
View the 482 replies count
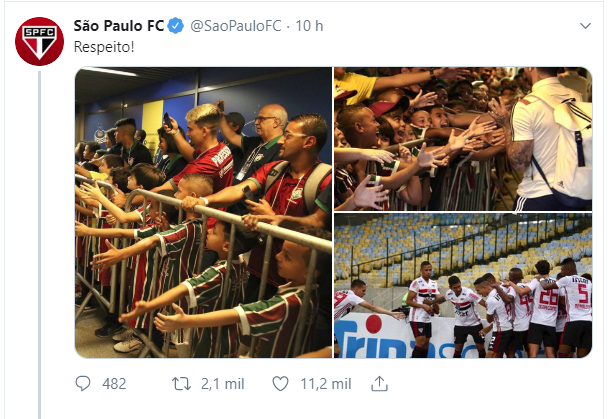pyautogui.click(x=114, y=384)
